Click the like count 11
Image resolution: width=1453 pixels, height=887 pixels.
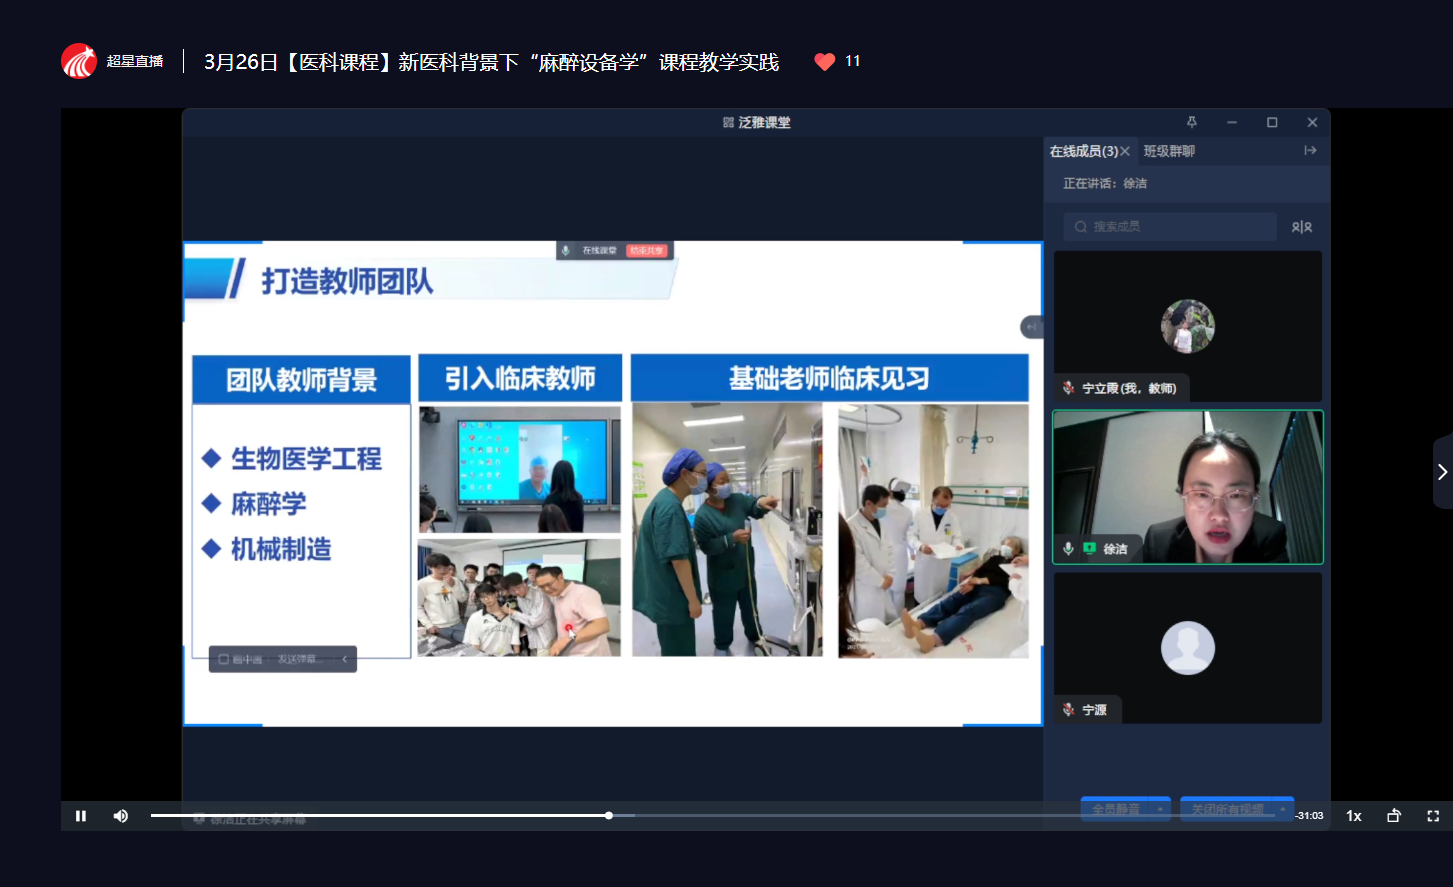click(853, 61)
